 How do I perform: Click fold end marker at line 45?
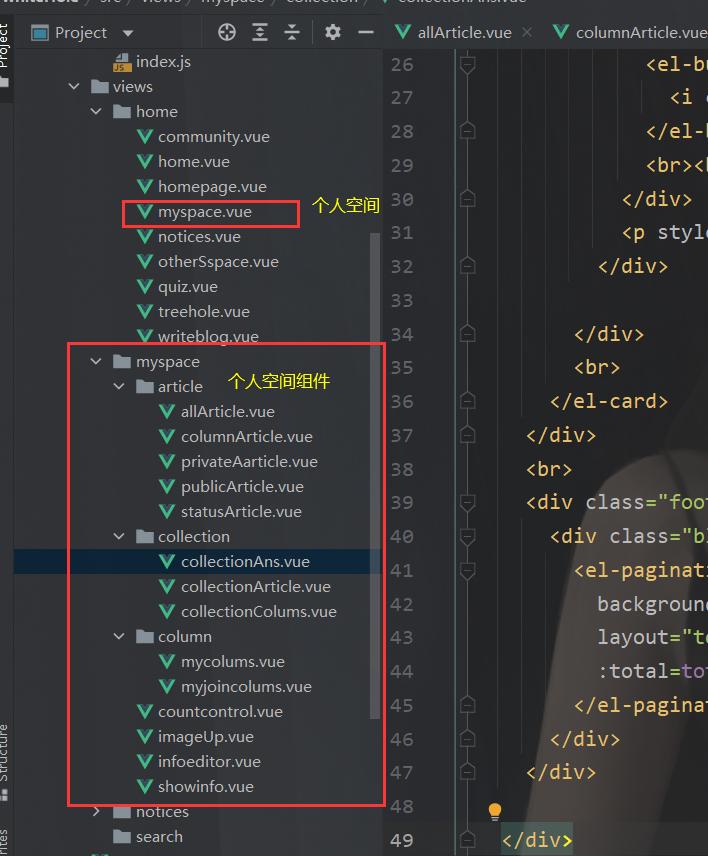point(467,705)
